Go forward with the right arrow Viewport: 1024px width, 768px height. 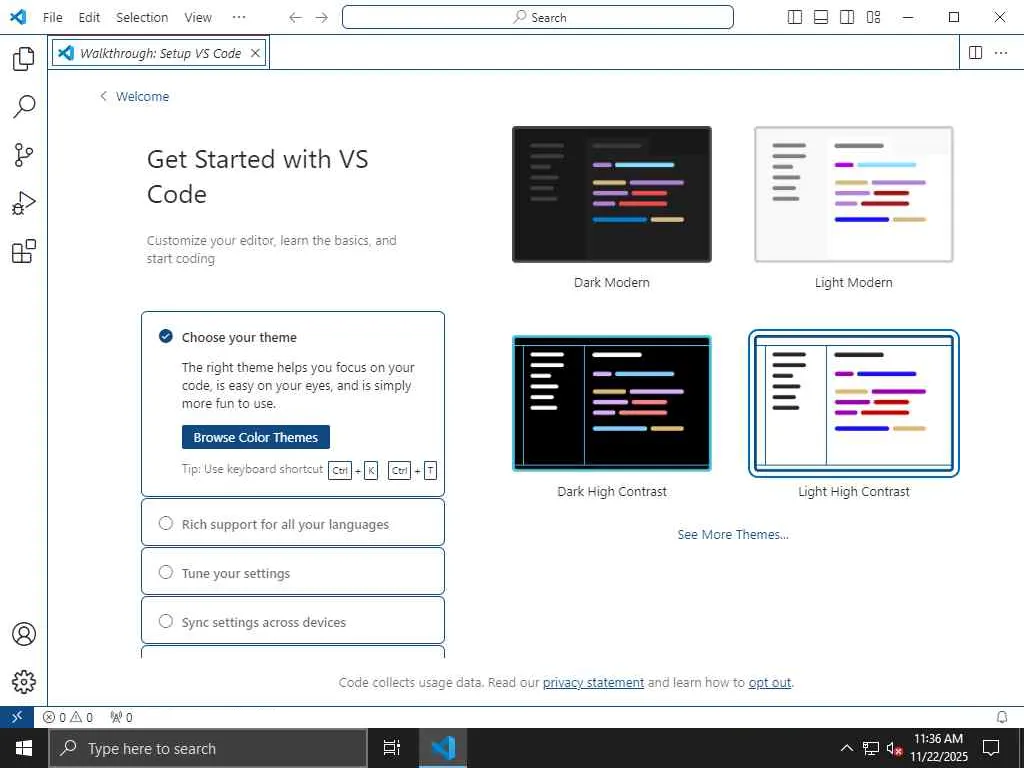[x=321, y=18]
